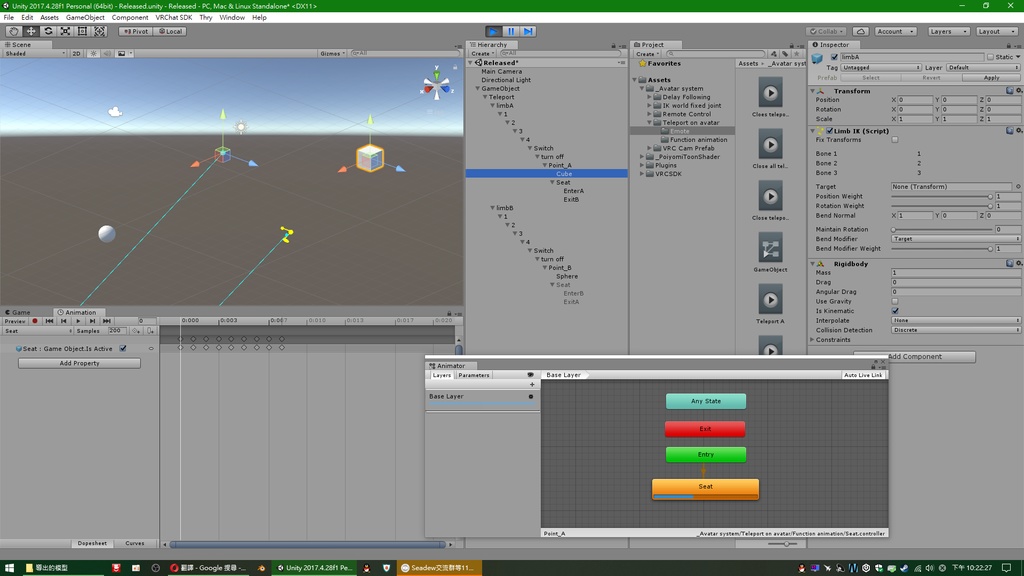Select the Rotate tool
The width and height of the screenshot is (1024, 576).
pos(48,31)
